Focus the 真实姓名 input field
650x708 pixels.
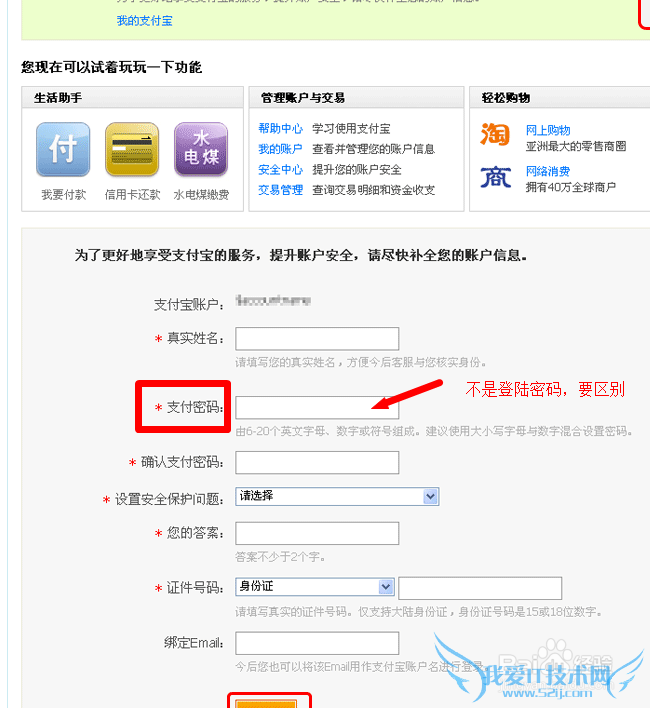point(317,339)
